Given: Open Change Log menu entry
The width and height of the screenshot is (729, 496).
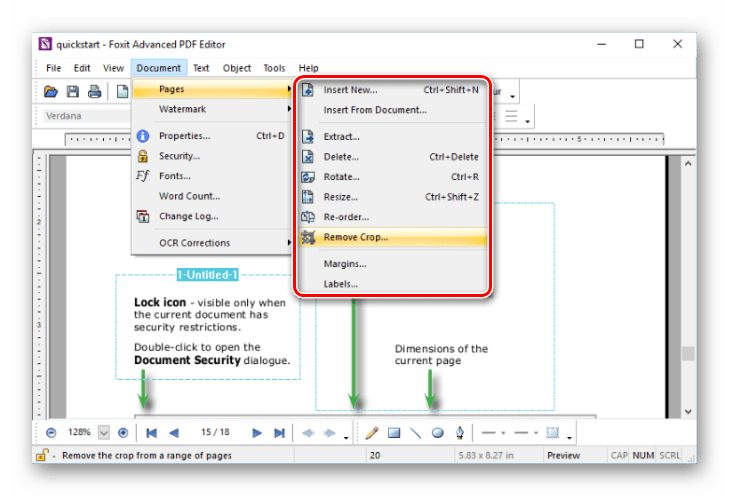Looking at the screenshot, I should click(212, 216).
